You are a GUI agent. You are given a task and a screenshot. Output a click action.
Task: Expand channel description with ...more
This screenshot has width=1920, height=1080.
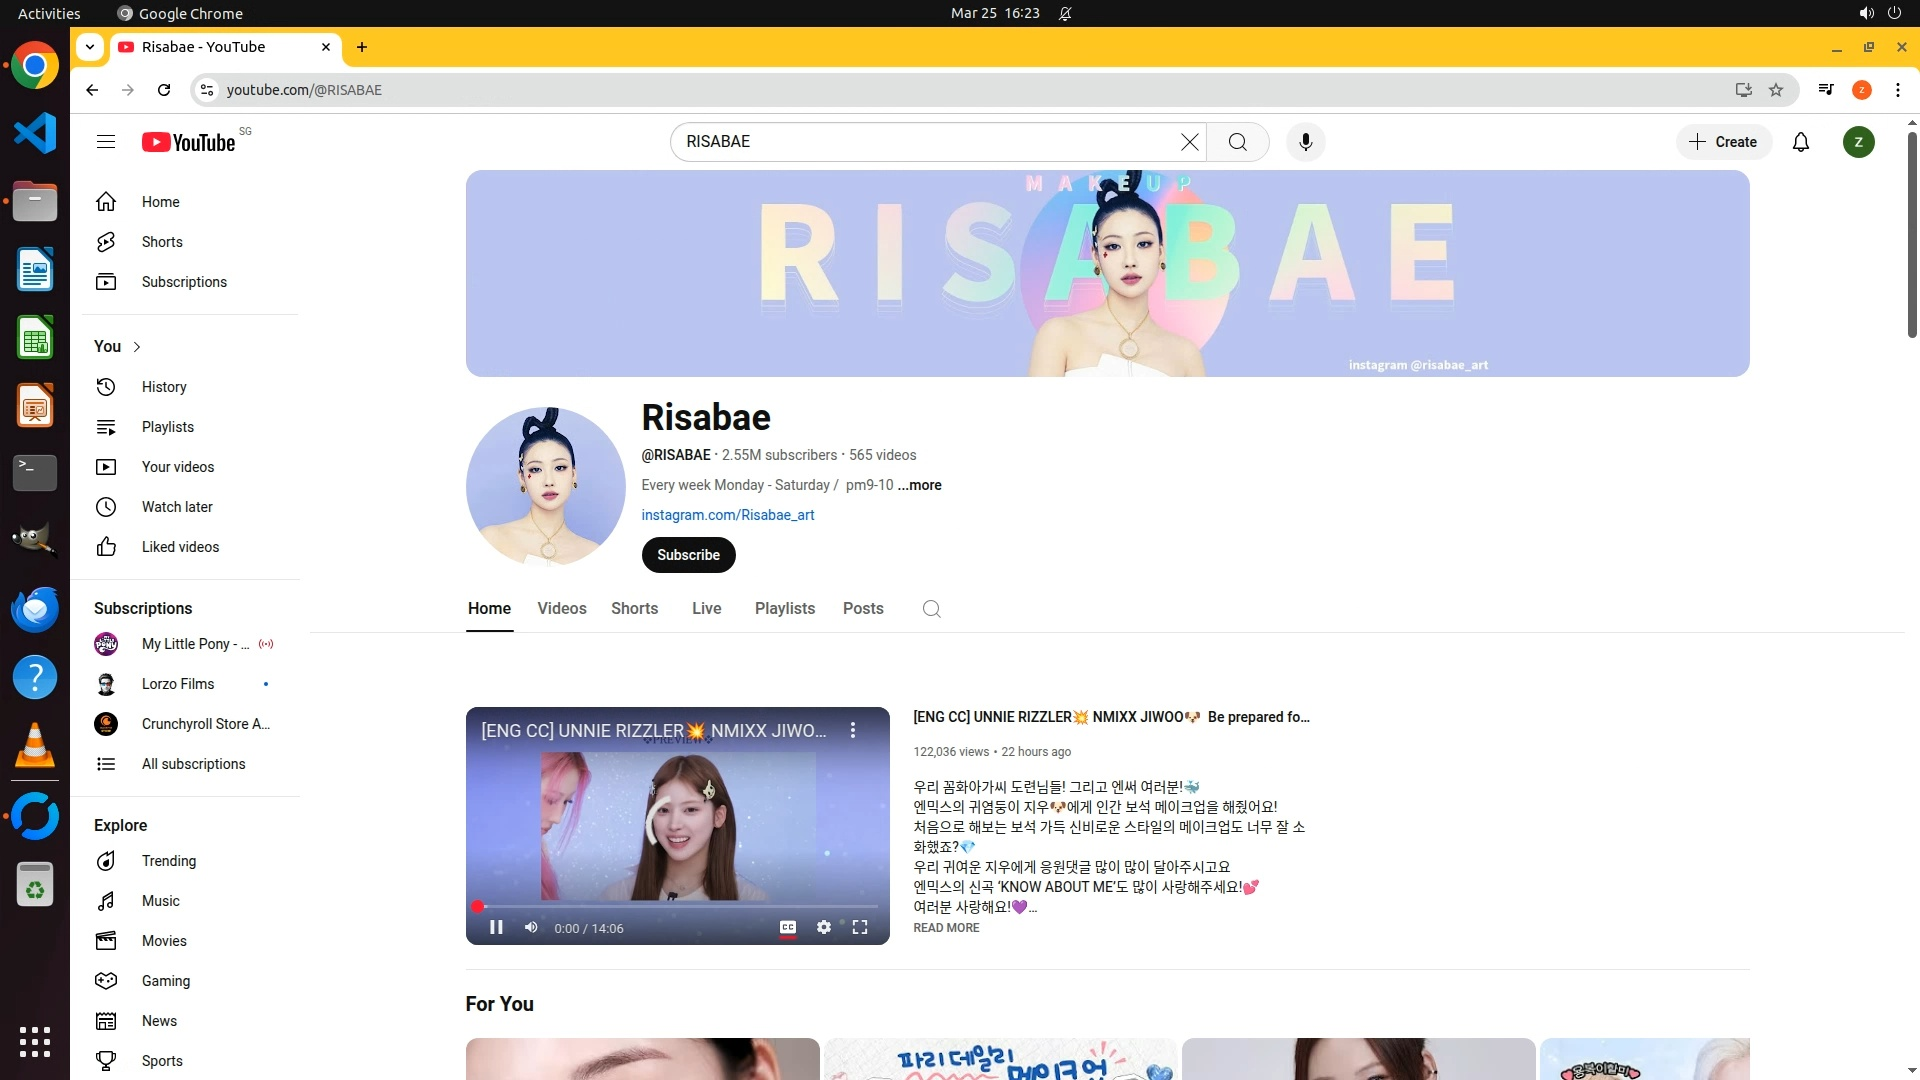click(919, 485)
